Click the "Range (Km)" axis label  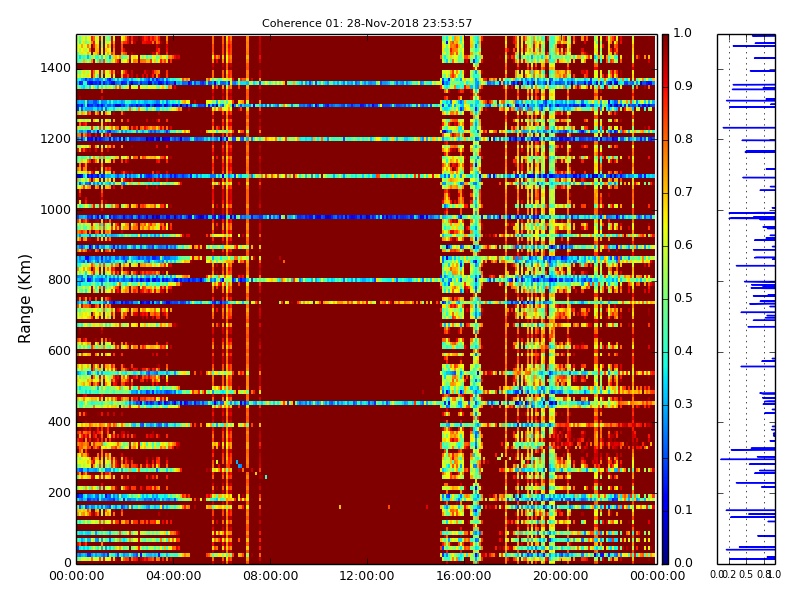(24, 299)
